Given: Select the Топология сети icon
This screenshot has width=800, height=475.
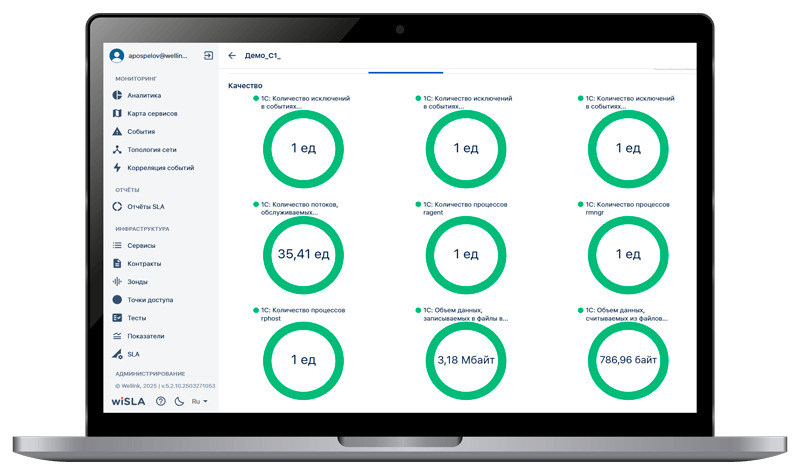Looking at the screenshot, I should (x=117, y=150).
